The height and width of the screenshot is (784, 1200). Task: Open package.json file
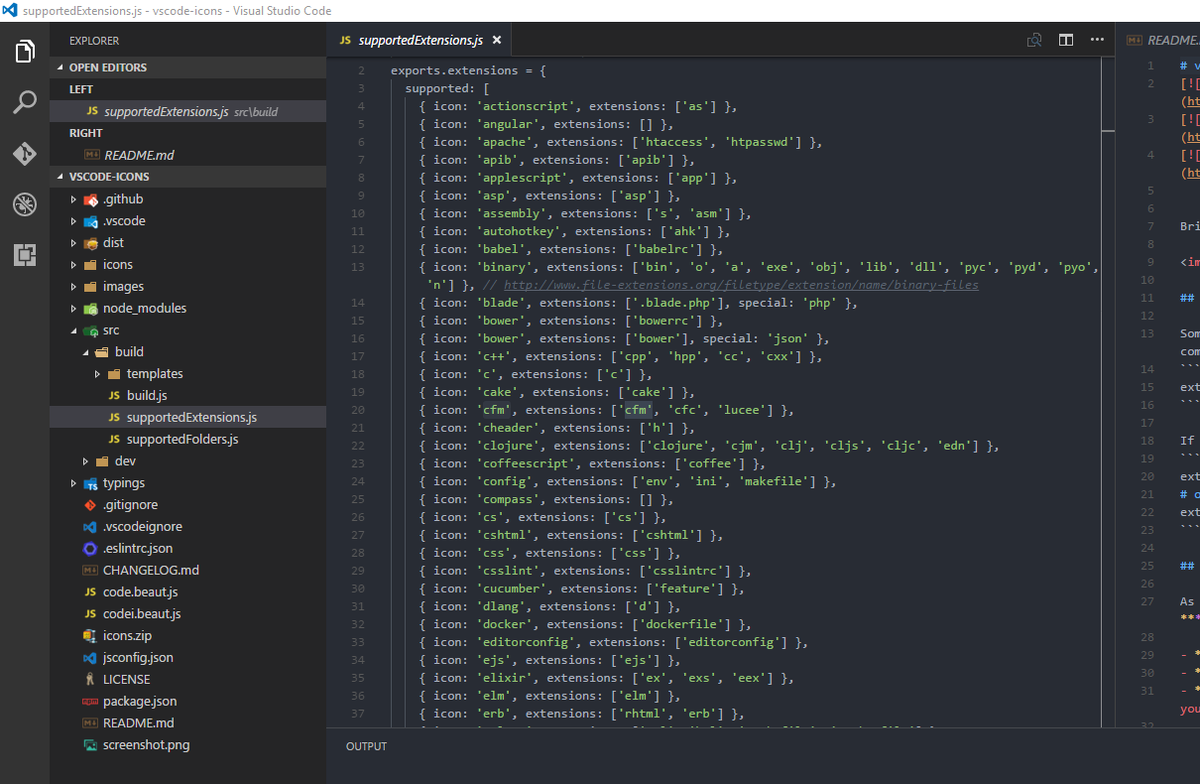[x=188, y=701]
